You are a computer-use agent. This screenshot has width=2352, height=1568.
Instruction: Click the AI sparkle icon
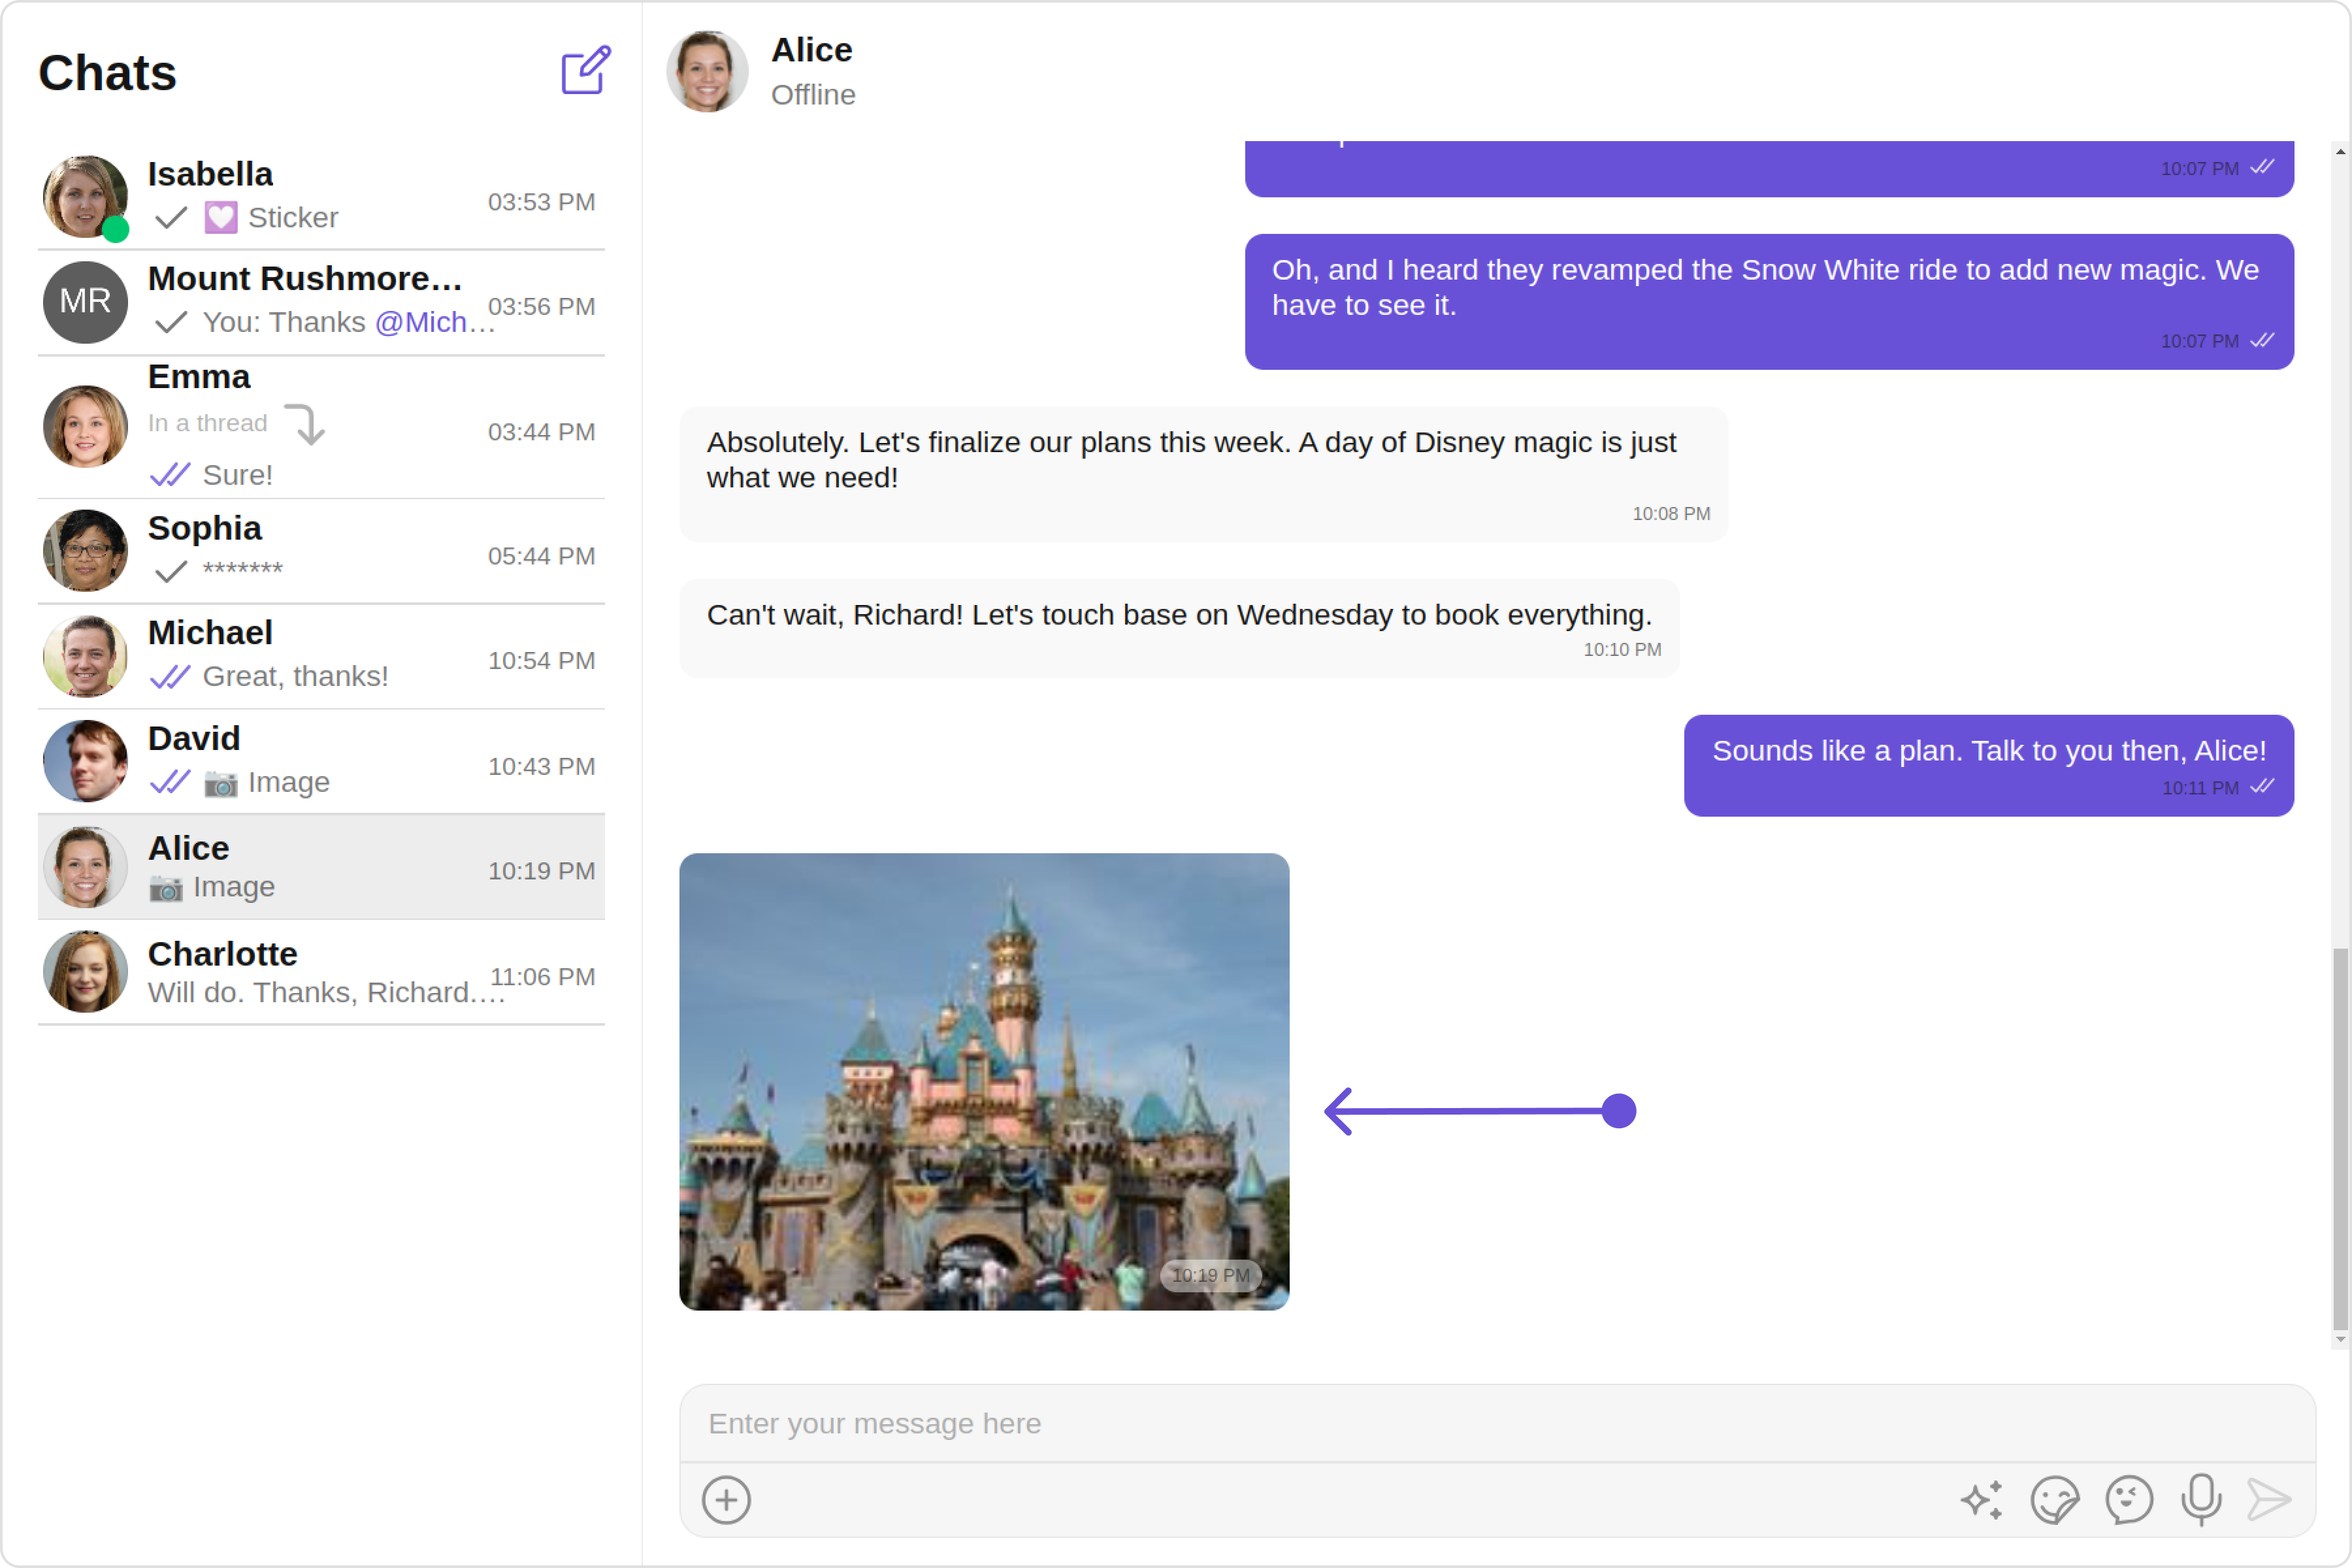pyautogui.click(x=1981, y=1499)
